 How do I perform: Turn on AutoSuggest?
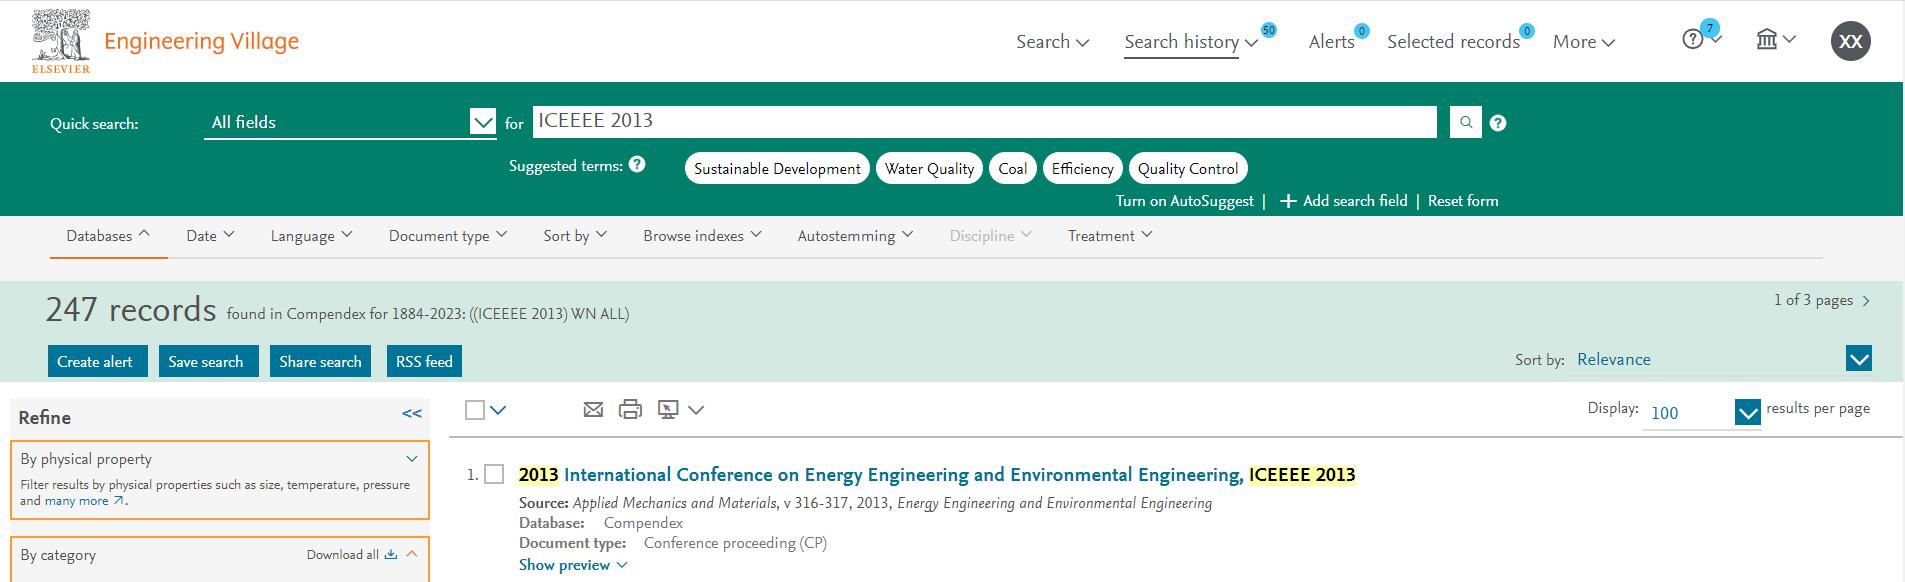(x=1184, y=201)
